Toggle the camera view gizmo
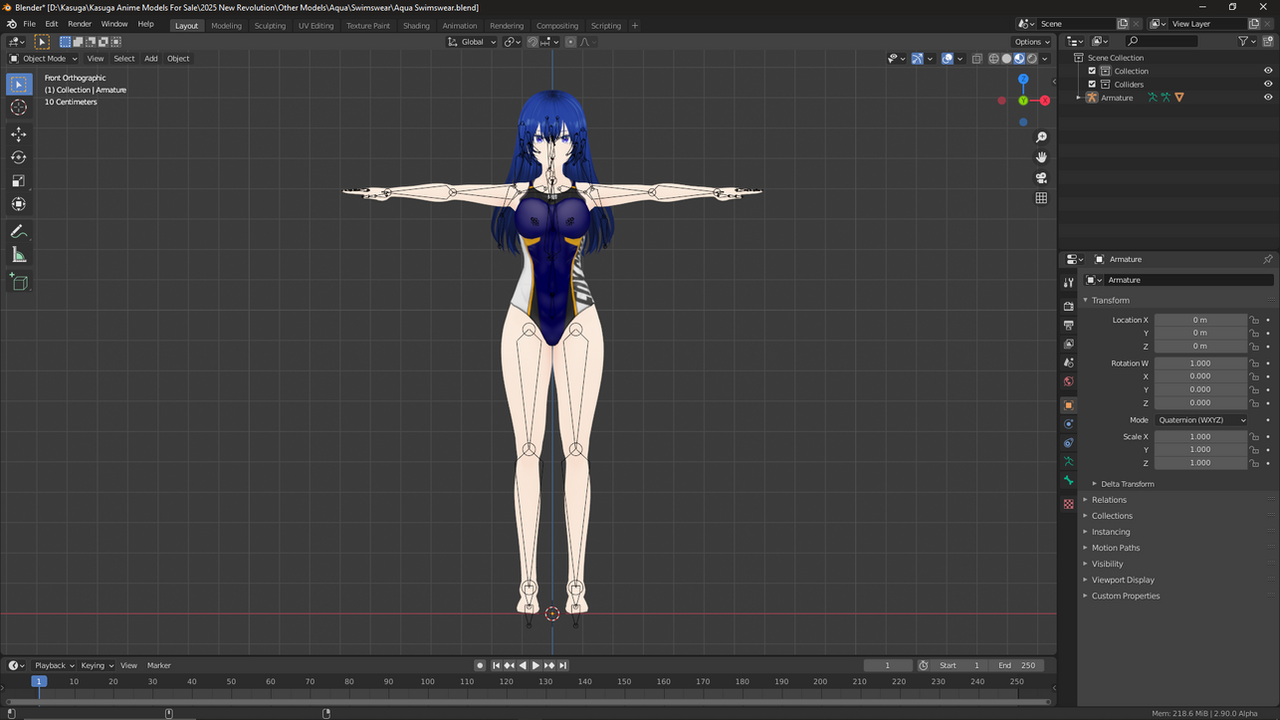This screenshot has width=1280, height=720. [x=1041, y=178]
